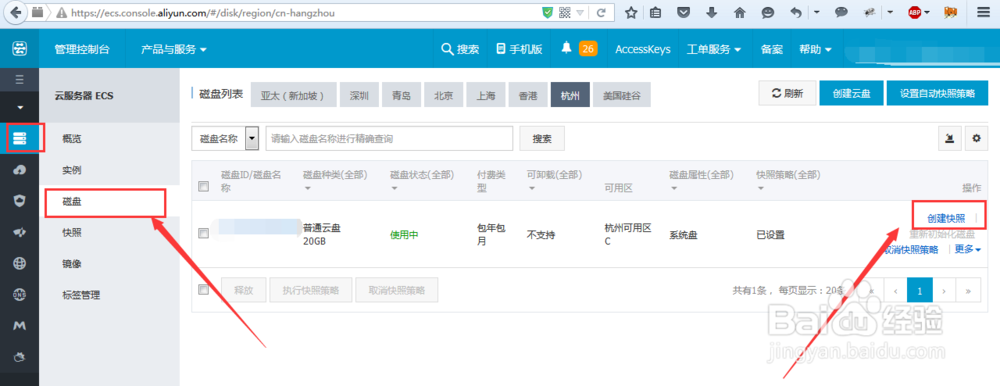1000x386 pixels.
Task: Tick the select-all checkbox in table header
Action: [x=203, y=186]
